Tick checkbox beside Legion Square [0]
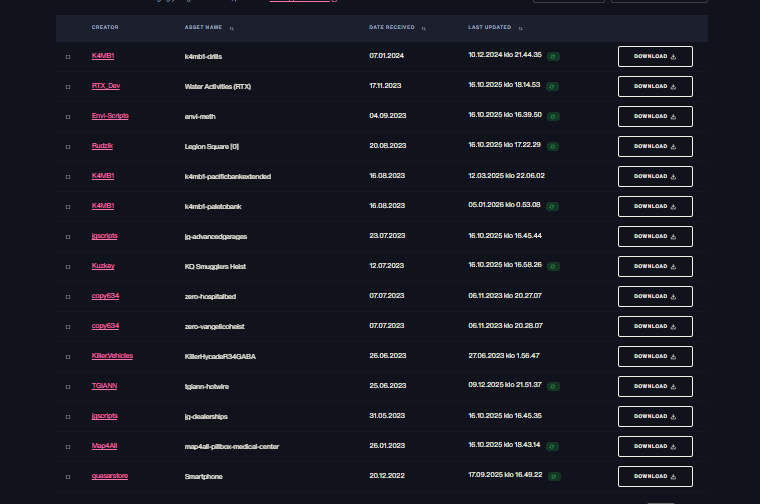Viewport: 760px width, 504px height. (x=68, y=147)
